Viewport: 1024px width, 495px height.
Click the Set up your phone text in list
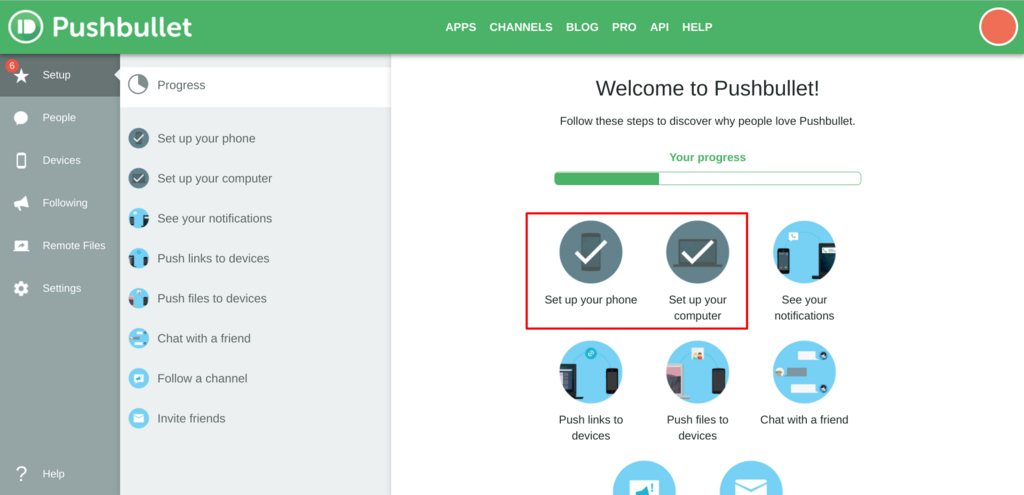click(x=206, y=138)
